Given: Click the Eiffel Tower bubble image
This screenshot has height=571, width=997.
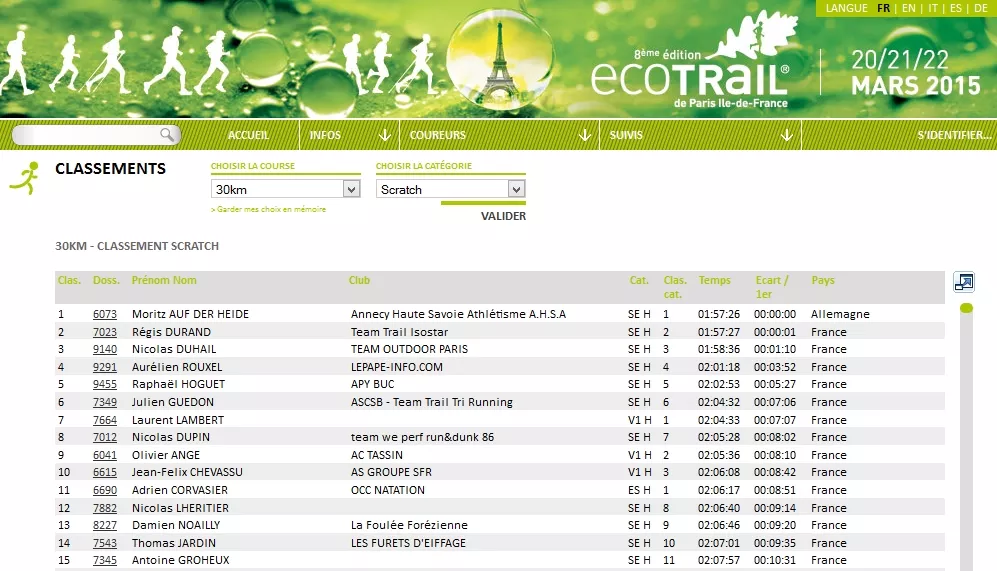Looking at the screenshot, I should click(x=500, y=59).
